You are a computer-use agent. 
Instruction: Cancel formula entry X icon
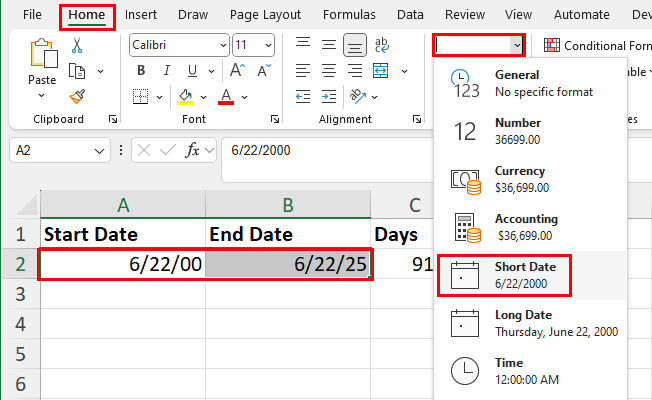(x=144, y=150)
